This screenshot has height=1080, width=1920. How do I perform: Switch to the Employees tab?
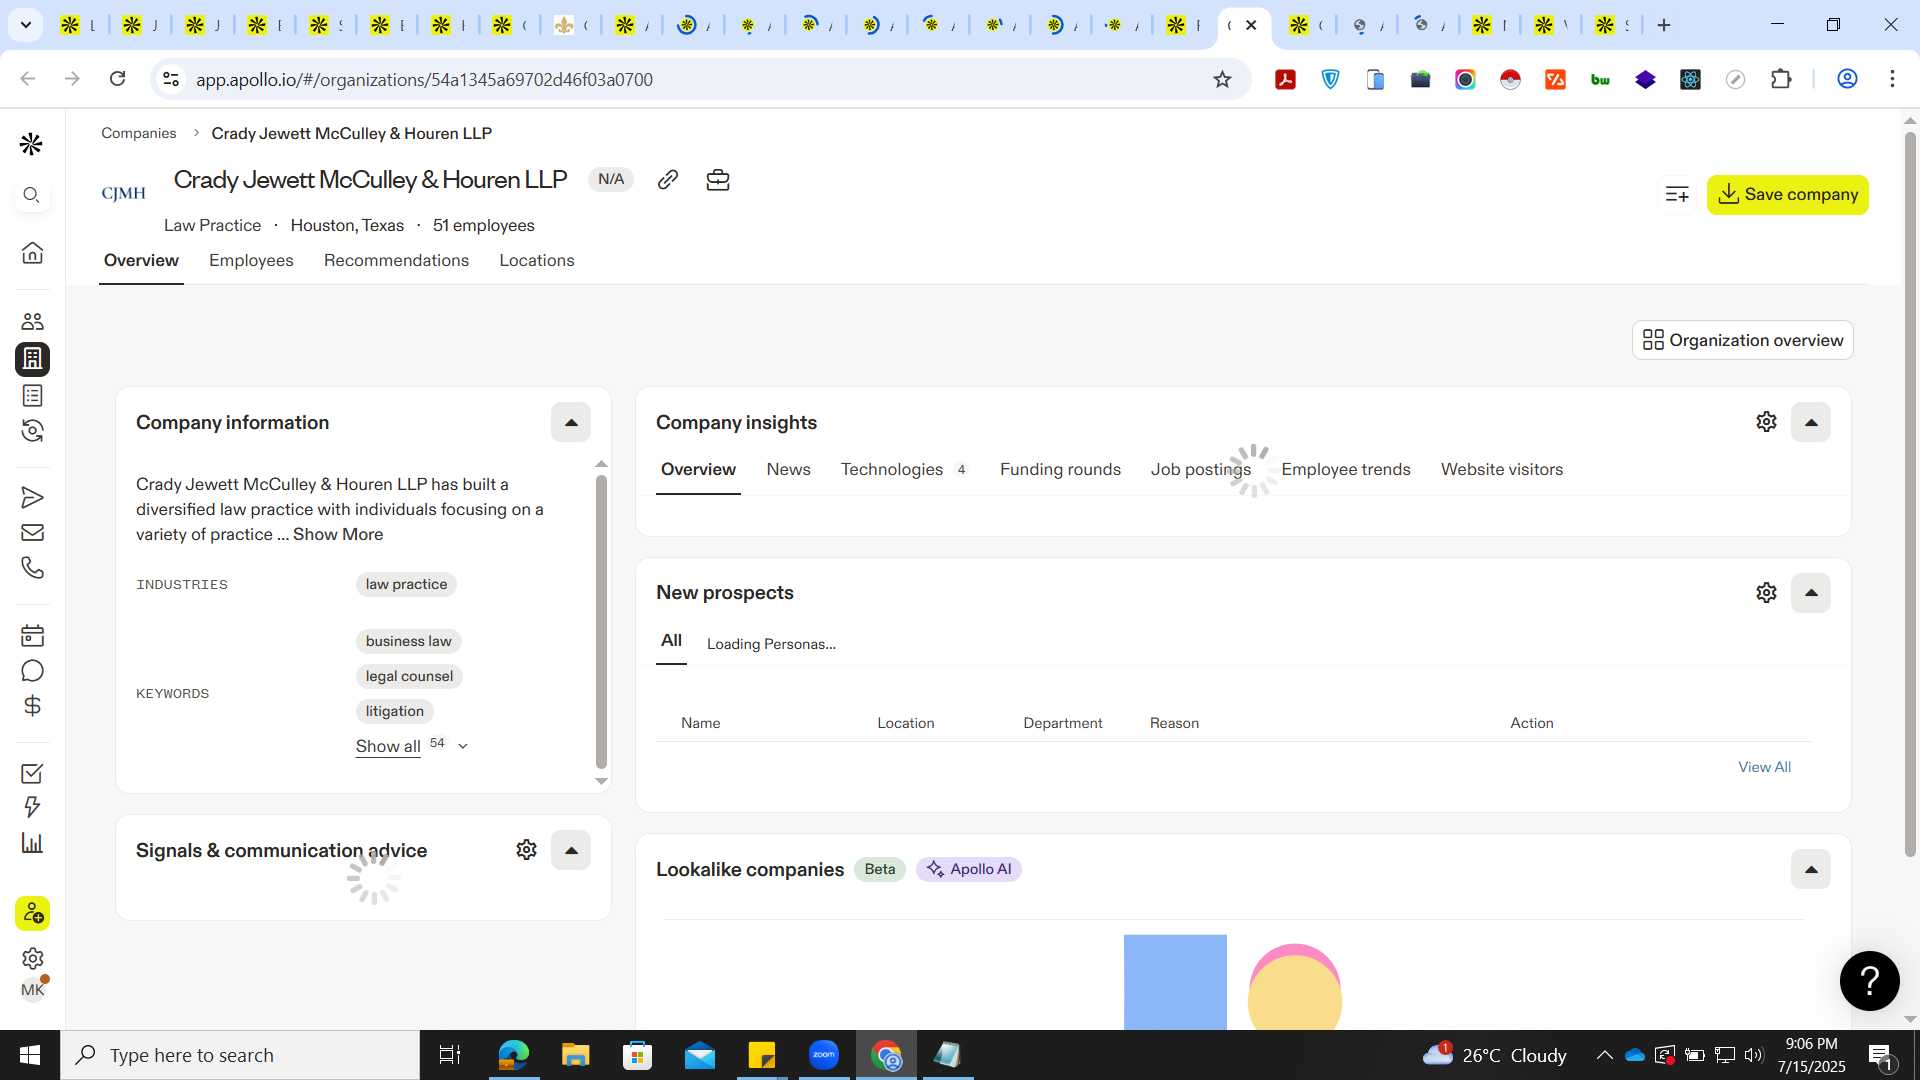251,260
